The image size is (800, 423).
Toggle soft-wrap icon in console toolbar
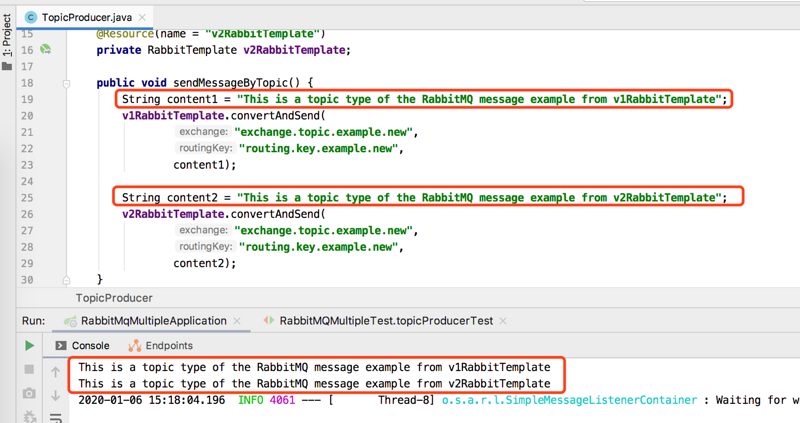[56, 418]
